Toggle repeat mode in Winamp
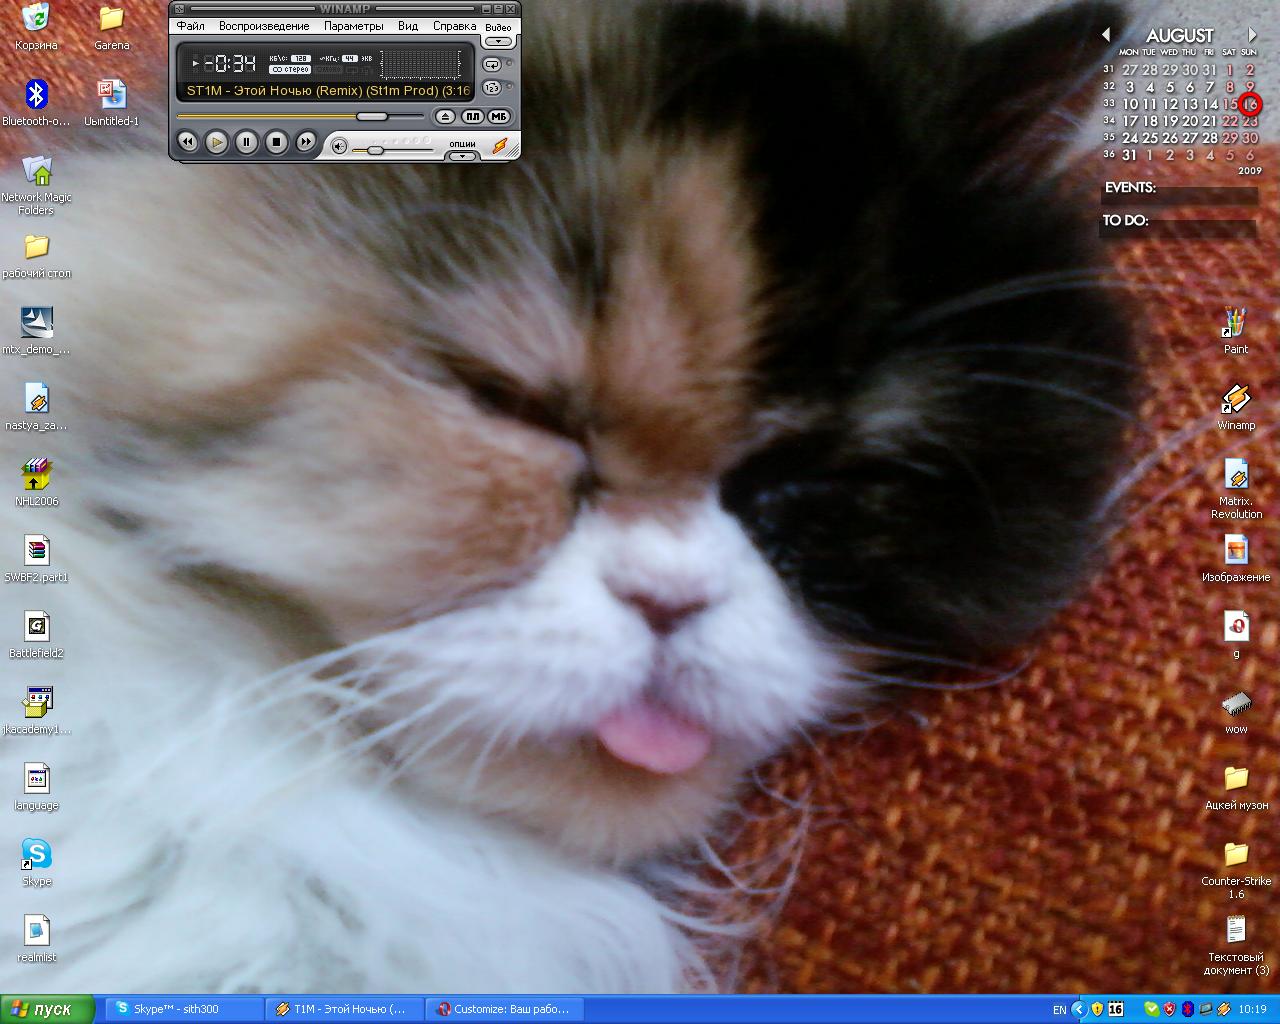 (x=492, y=64)
